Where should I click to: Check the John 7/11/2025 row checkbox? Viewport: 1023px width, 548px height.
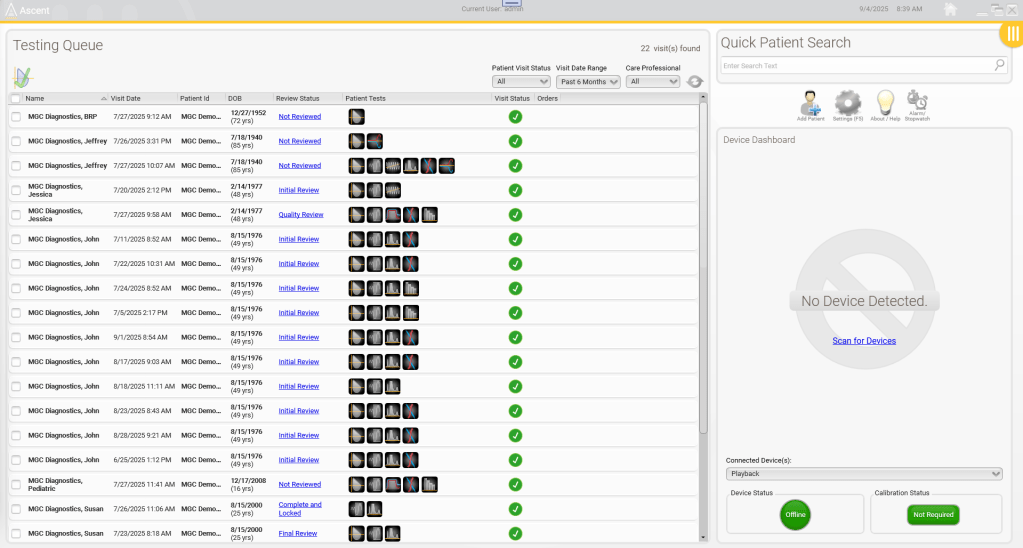click(16, 239)
